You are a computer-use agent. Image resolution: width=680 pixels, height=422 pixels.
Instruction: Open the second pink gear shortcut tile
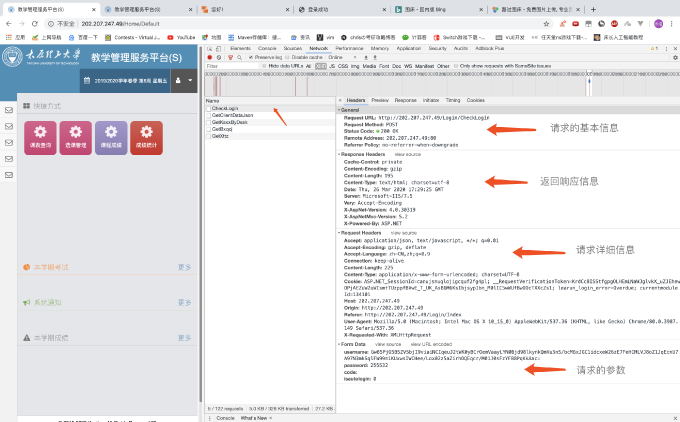click(75, 138)
